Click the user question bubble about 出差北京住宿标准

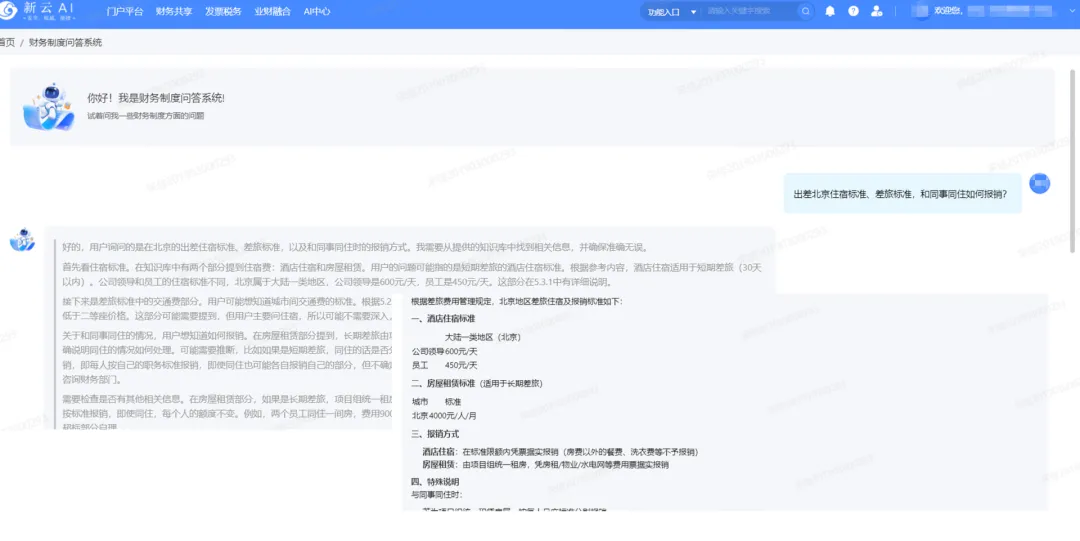(902, 194)
